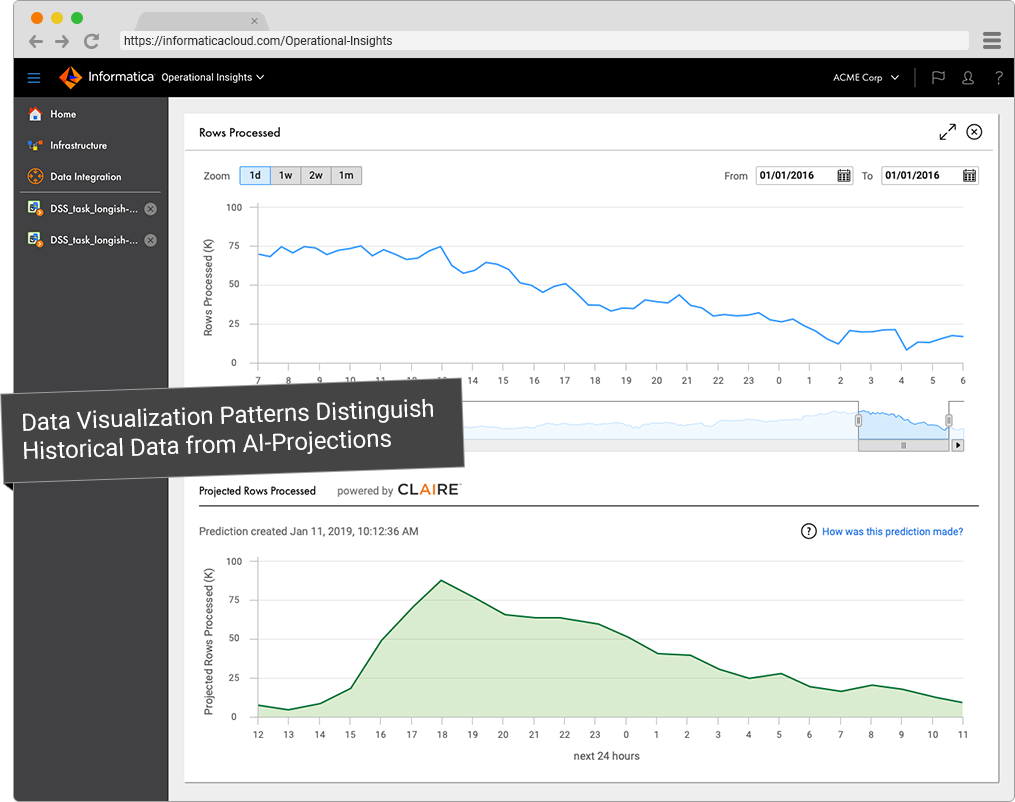Open the user profile icon

click(968, 78)
